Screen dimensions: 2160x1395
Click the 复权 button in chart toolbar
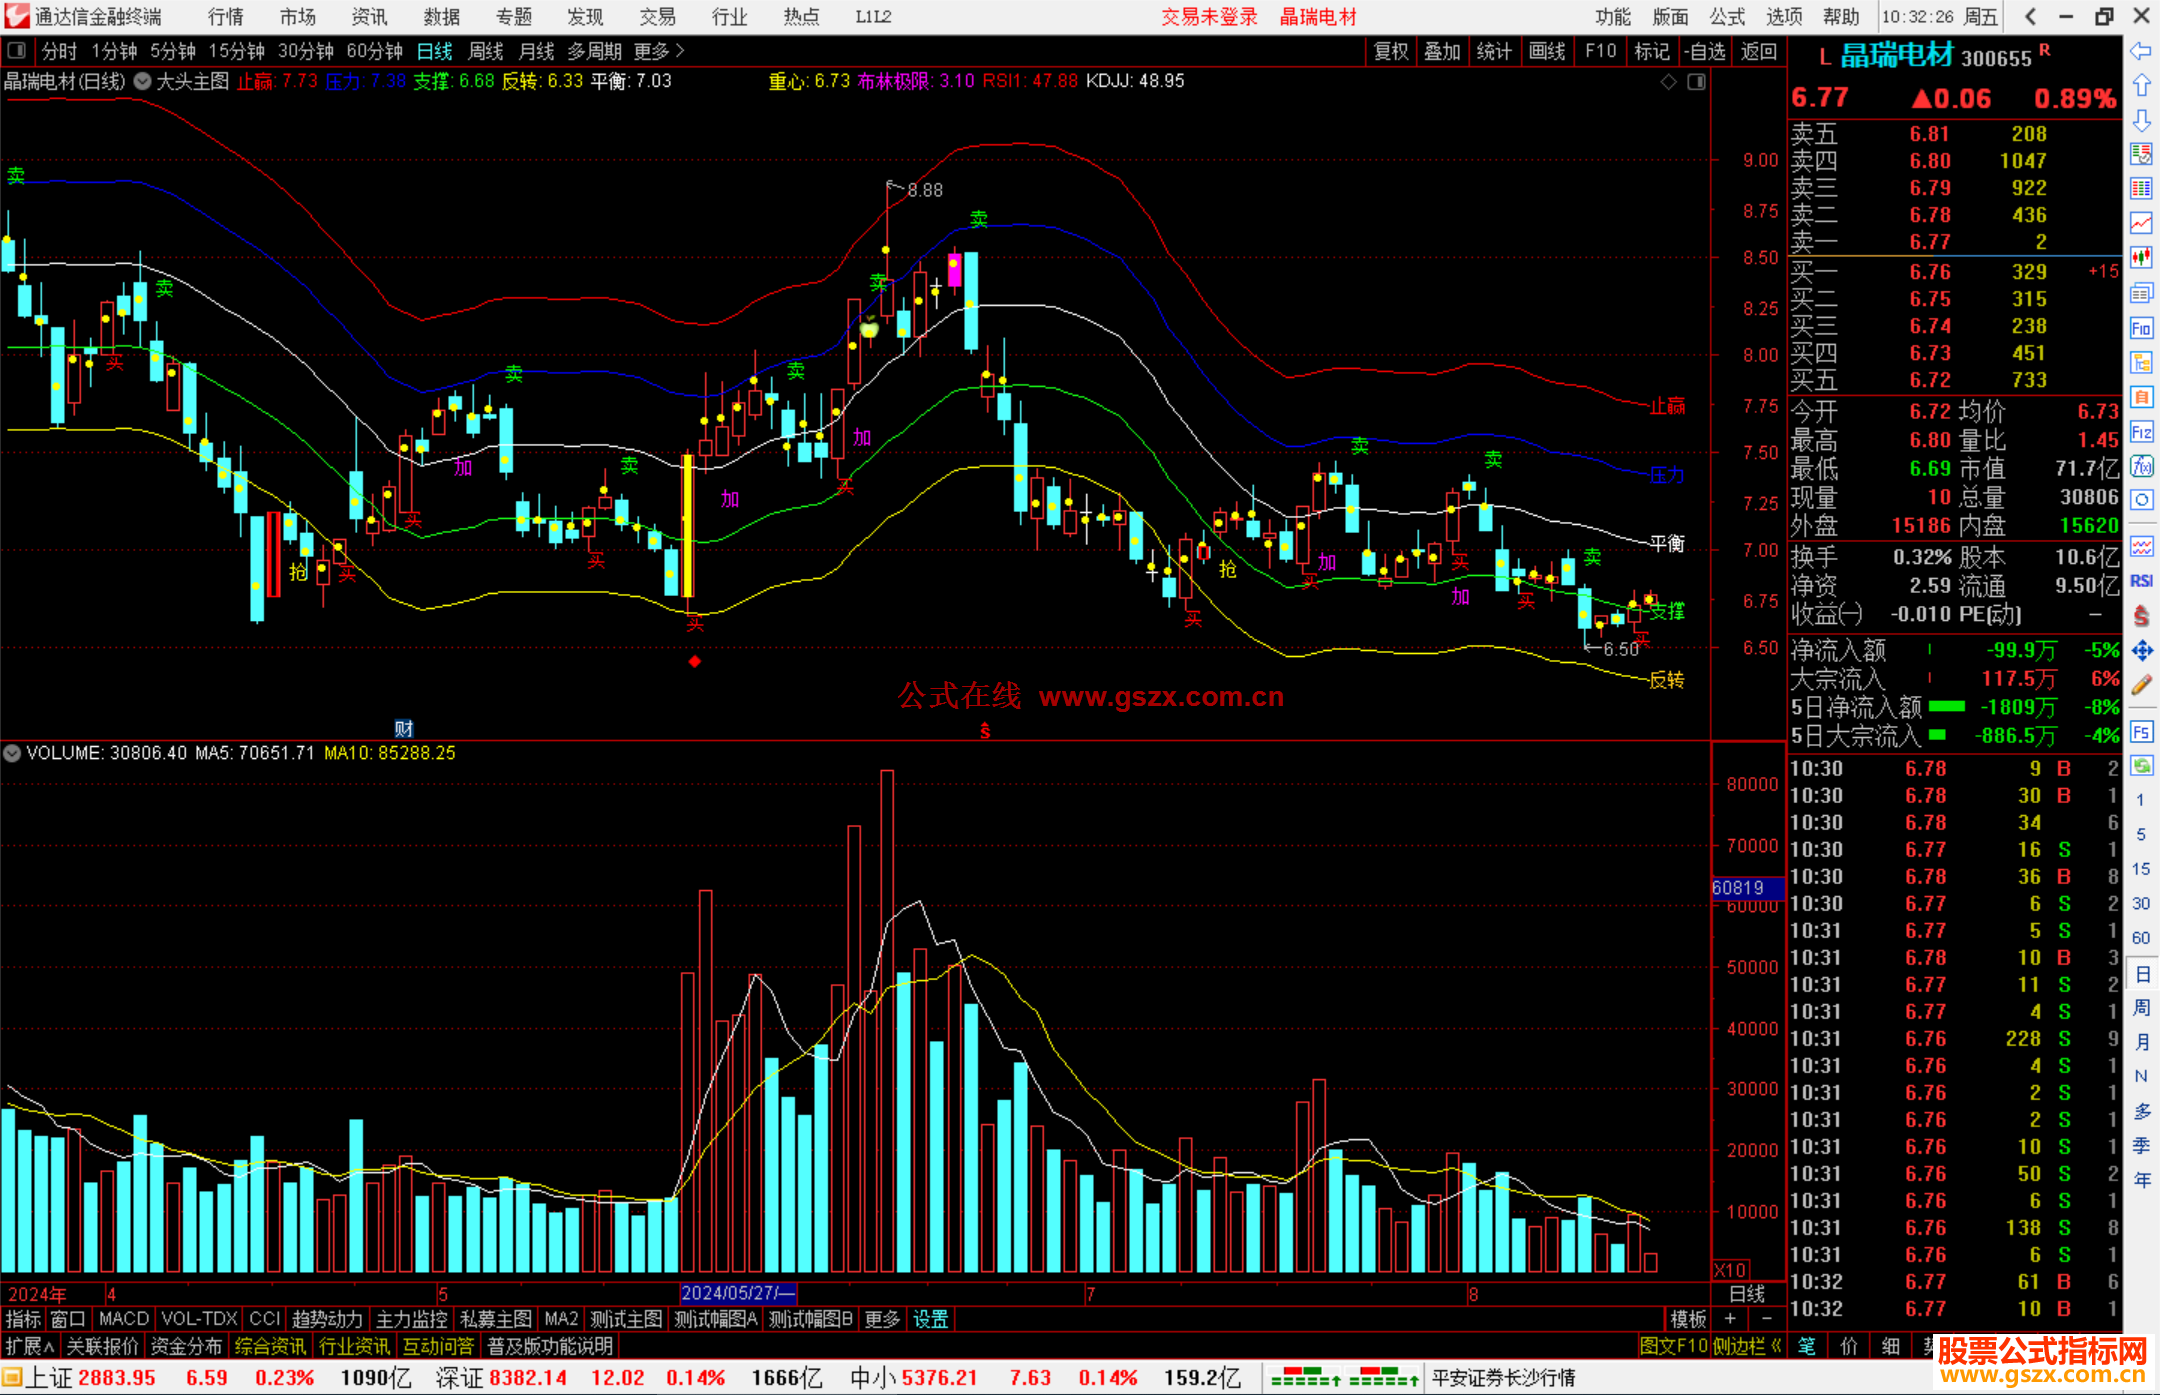click(1391, 51)
